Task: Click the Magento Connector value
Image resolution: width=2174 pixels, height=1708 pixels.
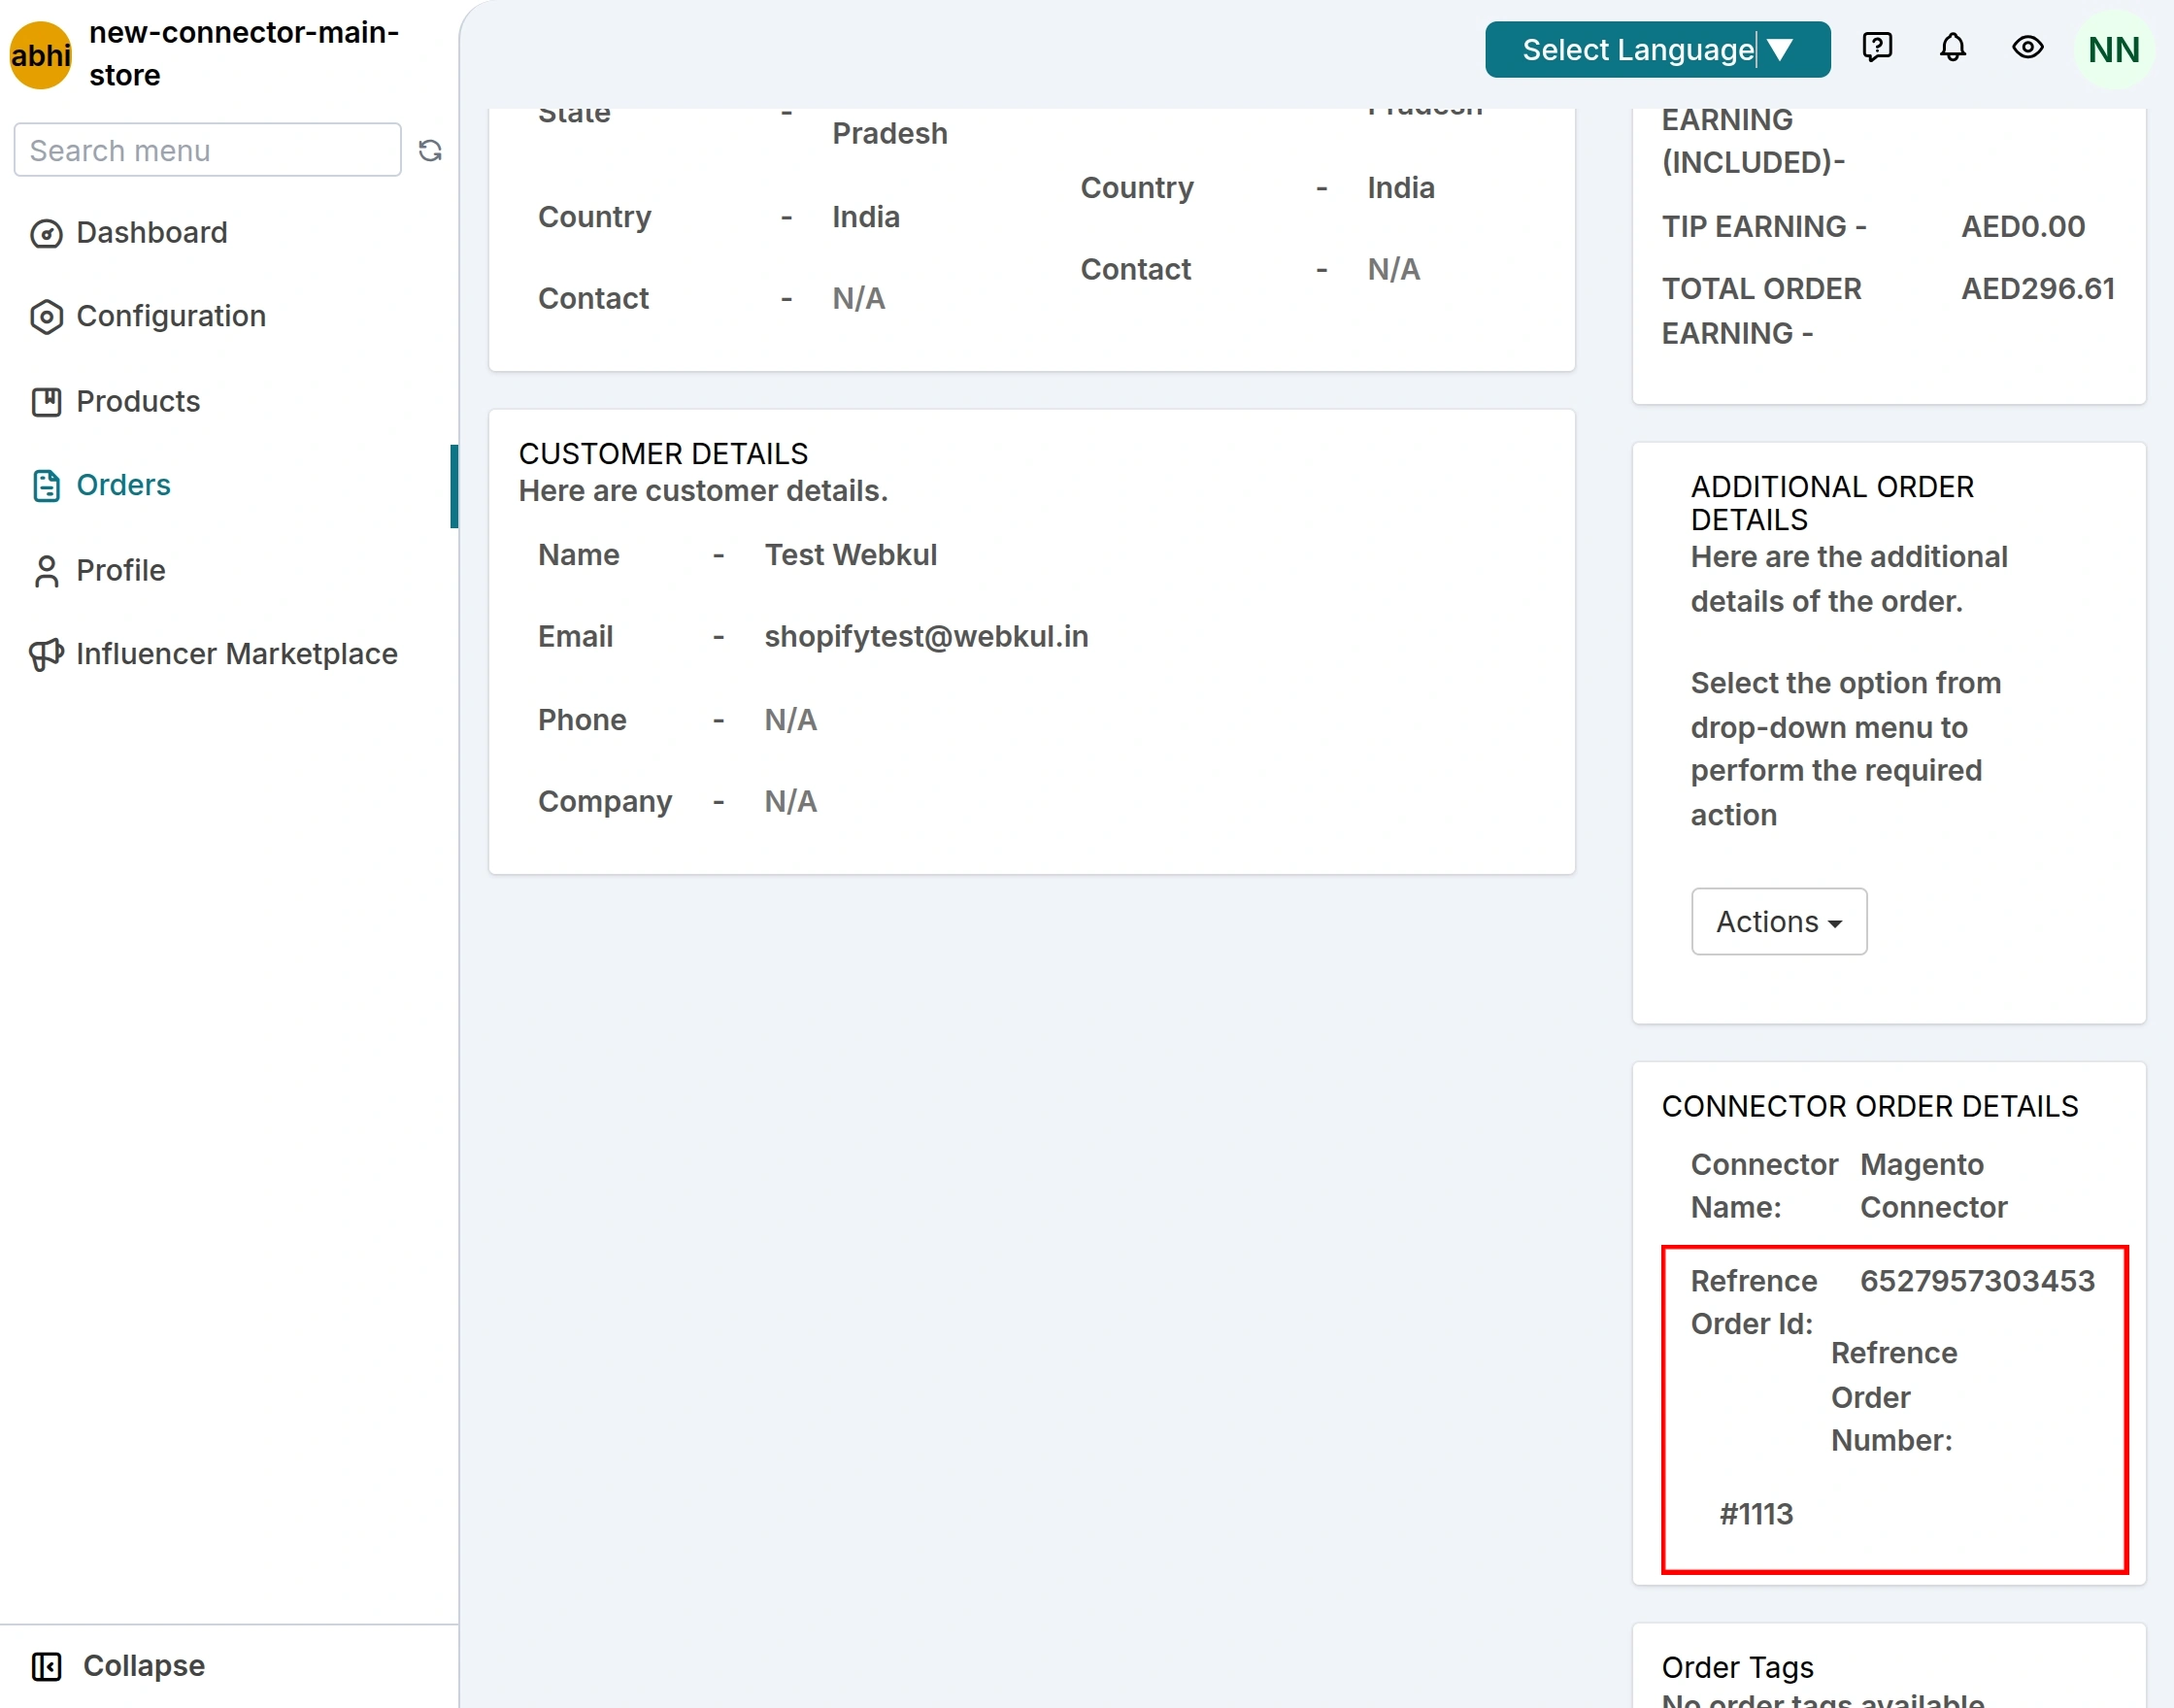Action: [1932, 1186]
